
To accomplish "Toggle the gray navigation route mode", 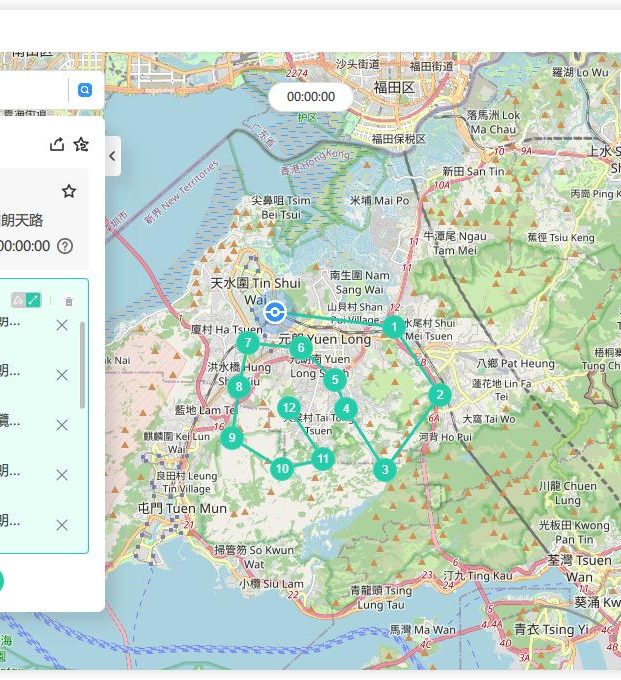I will pyautogui.click(x=18, y=300).
